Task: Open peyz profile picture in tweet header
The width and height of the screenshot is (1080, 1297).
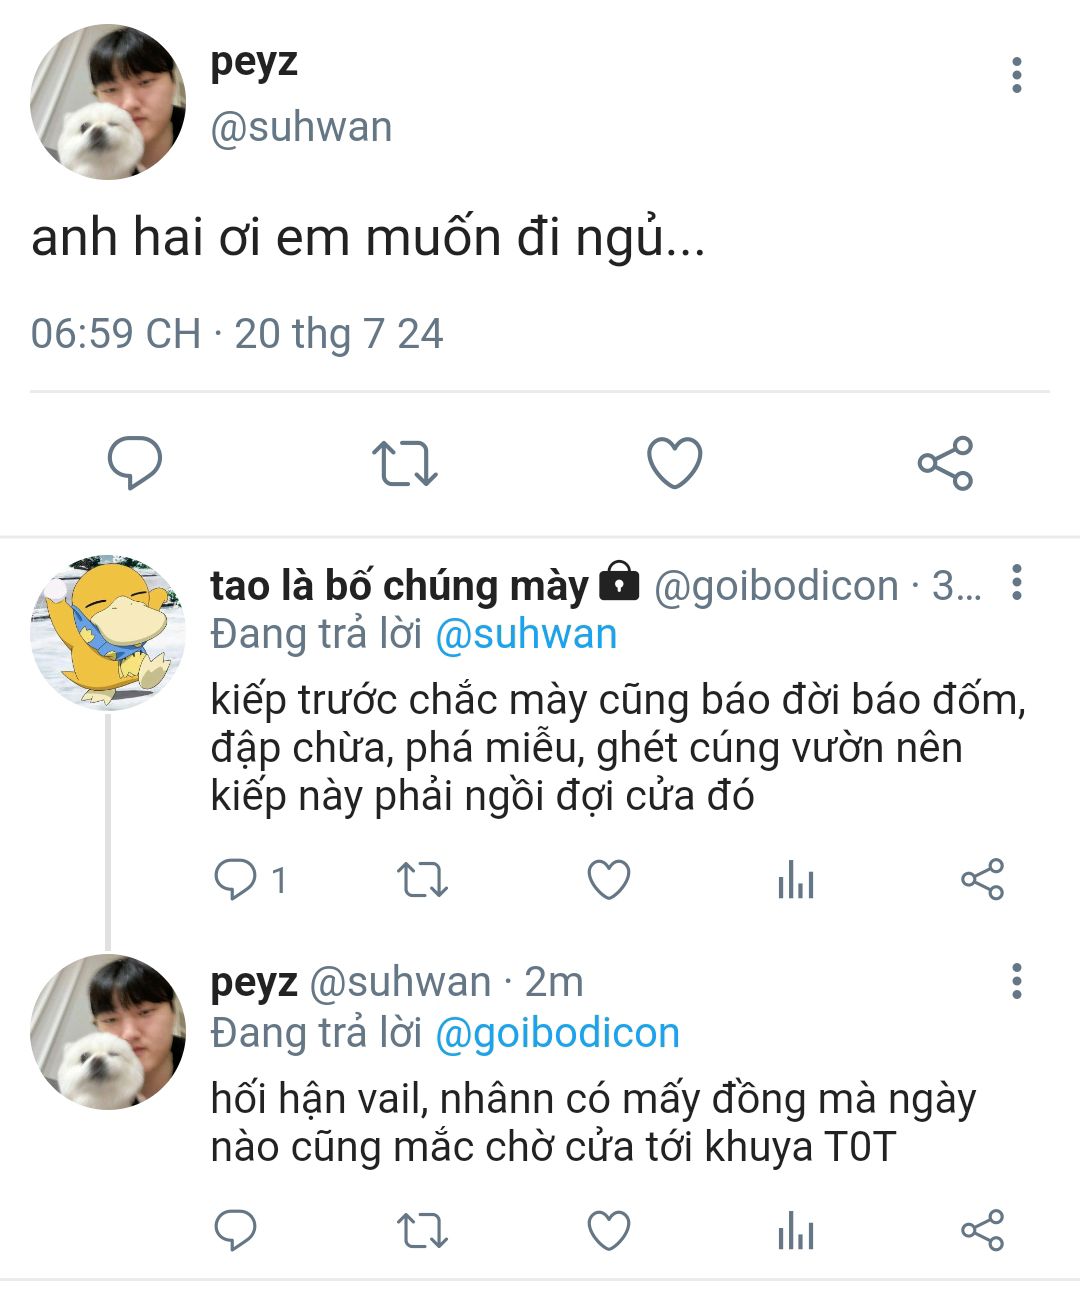Action: pyautogui.click(x=108, y=102)
